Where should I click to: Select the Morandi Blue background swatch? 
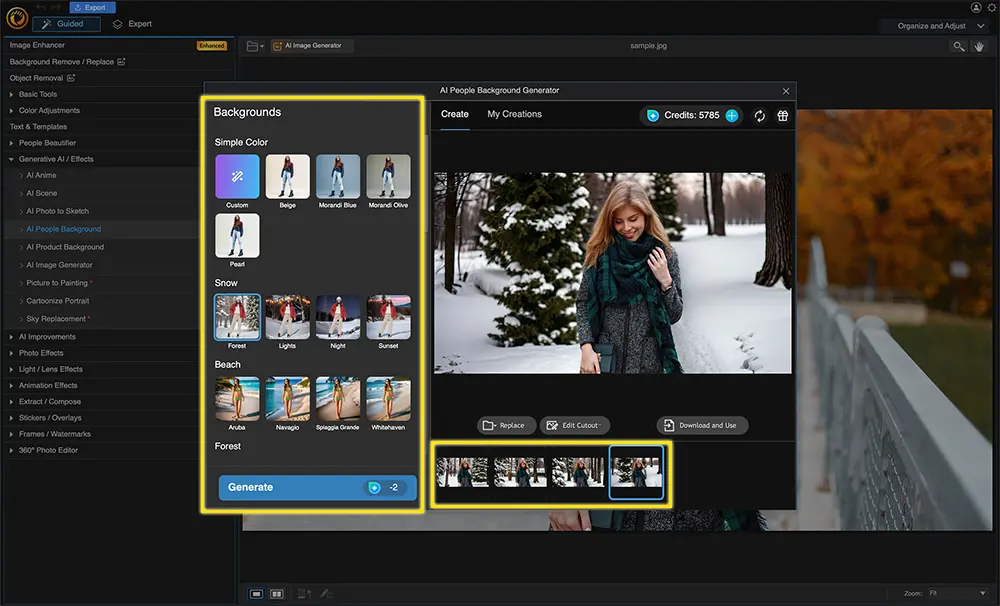338,174
